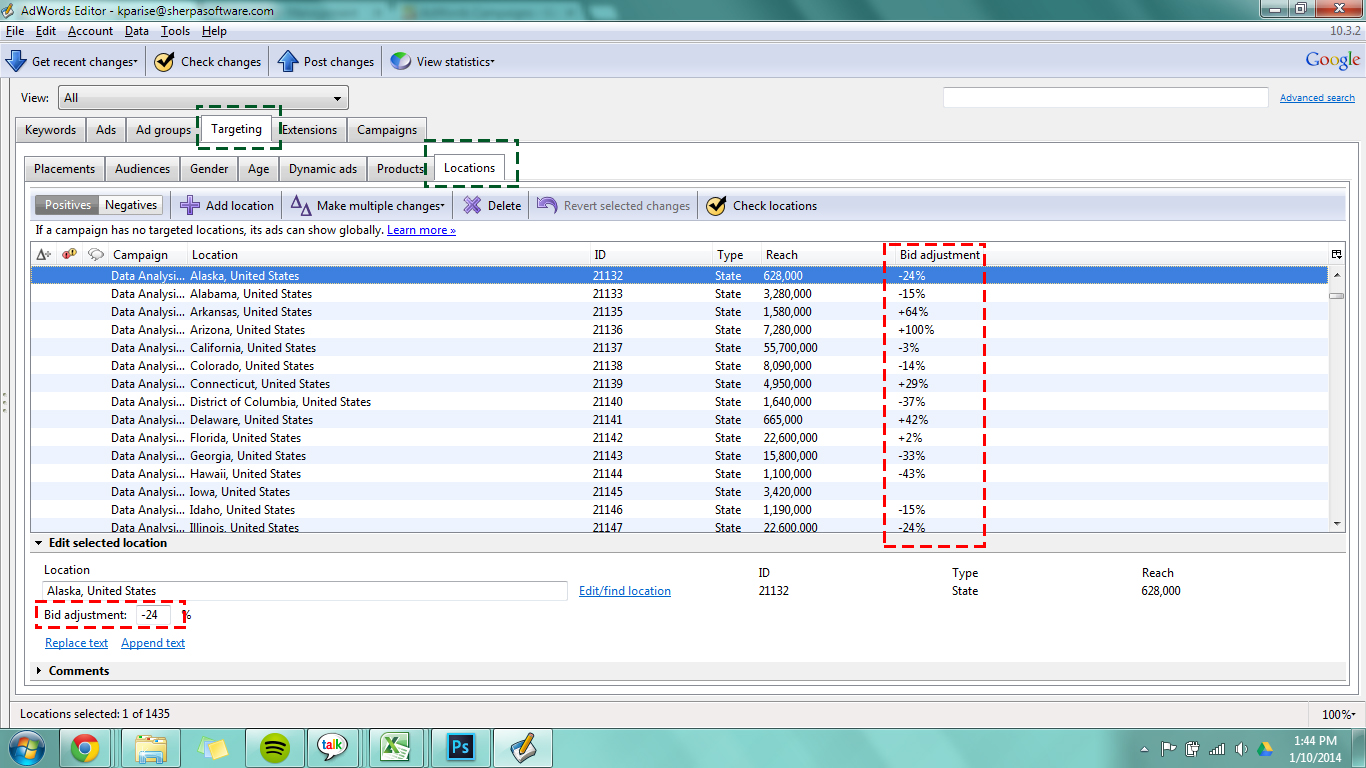Select the Positives toggle
This screenshot has width=1366, height=768.
coord(68,205)
